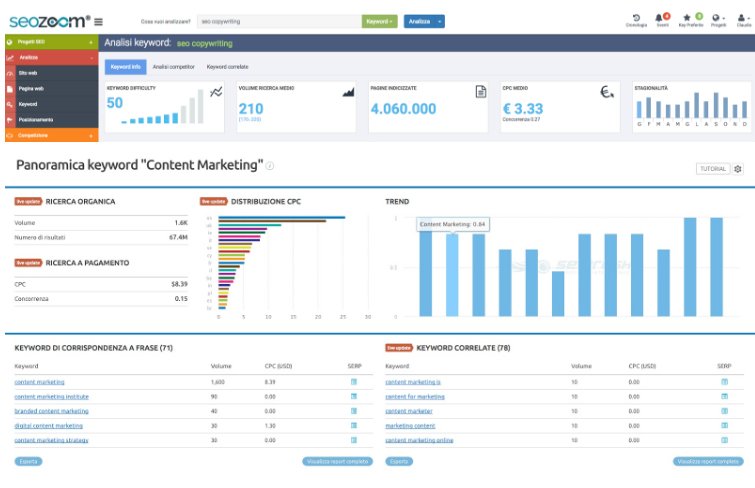The height and width of the screenshot is (488, 755).
Task: Click the Keyword magnifier sidebar icon
Action: [10, 104]
